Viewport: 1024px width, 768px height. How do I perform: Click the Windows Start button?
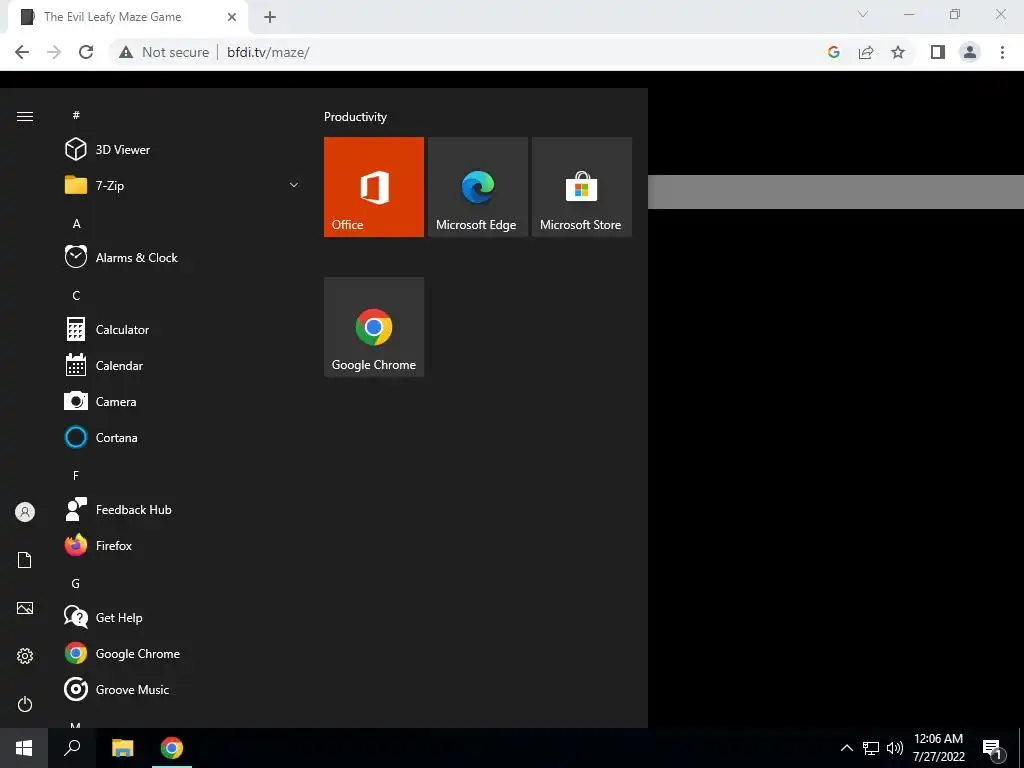pyautogui.click(x=24, y=748)
